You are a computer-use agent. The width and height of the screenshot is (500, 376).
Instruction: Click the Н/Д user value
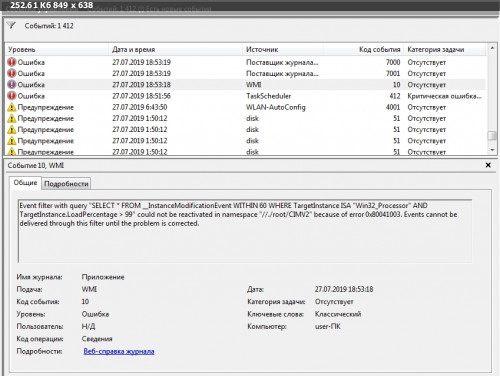coord(88,326)
